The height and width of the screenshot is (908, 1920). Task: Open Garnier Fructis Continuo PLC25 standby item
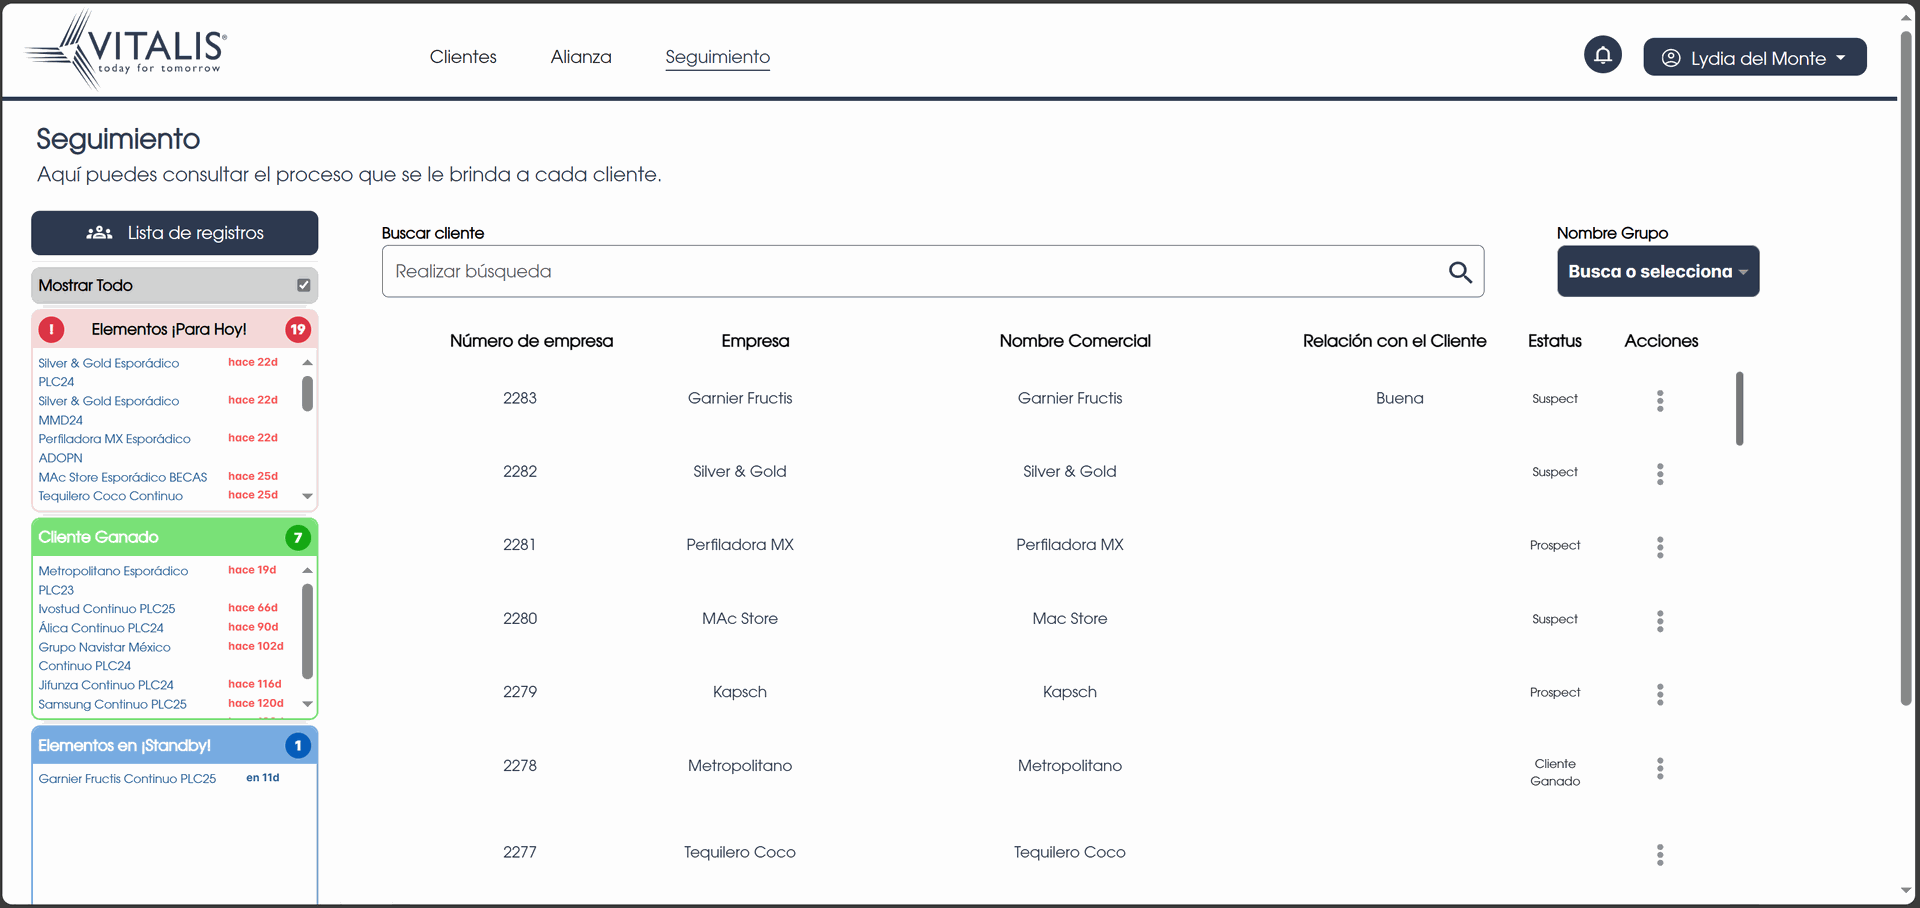coord(127,779)
